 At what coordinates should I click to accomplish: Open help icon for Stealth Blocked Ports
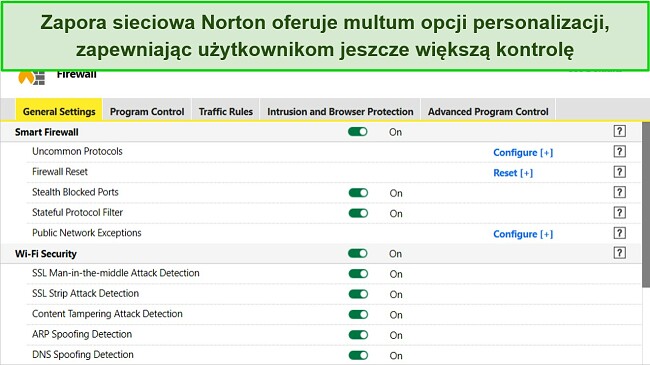(619, 192)
